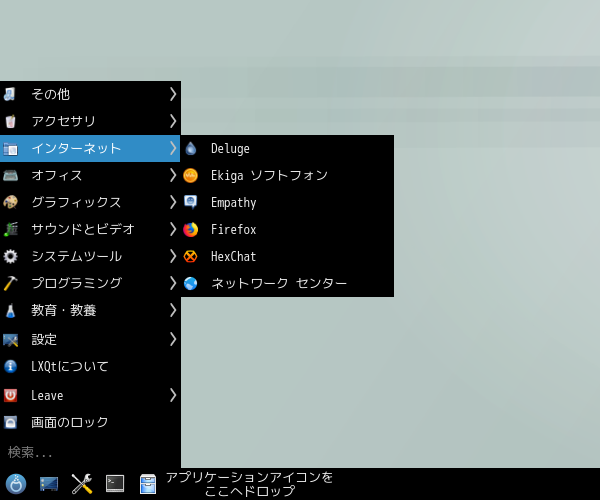
Task: Click the Empathy chat bubble icon
Action: coord(191,202)
